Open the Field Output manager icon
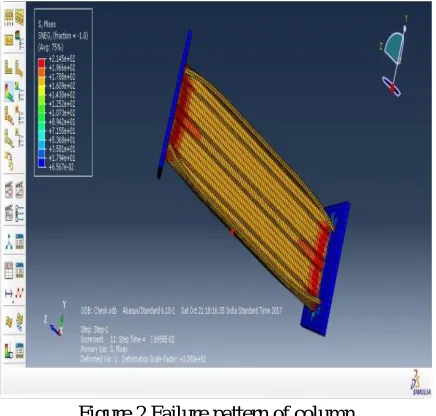 tap(20, 270)
